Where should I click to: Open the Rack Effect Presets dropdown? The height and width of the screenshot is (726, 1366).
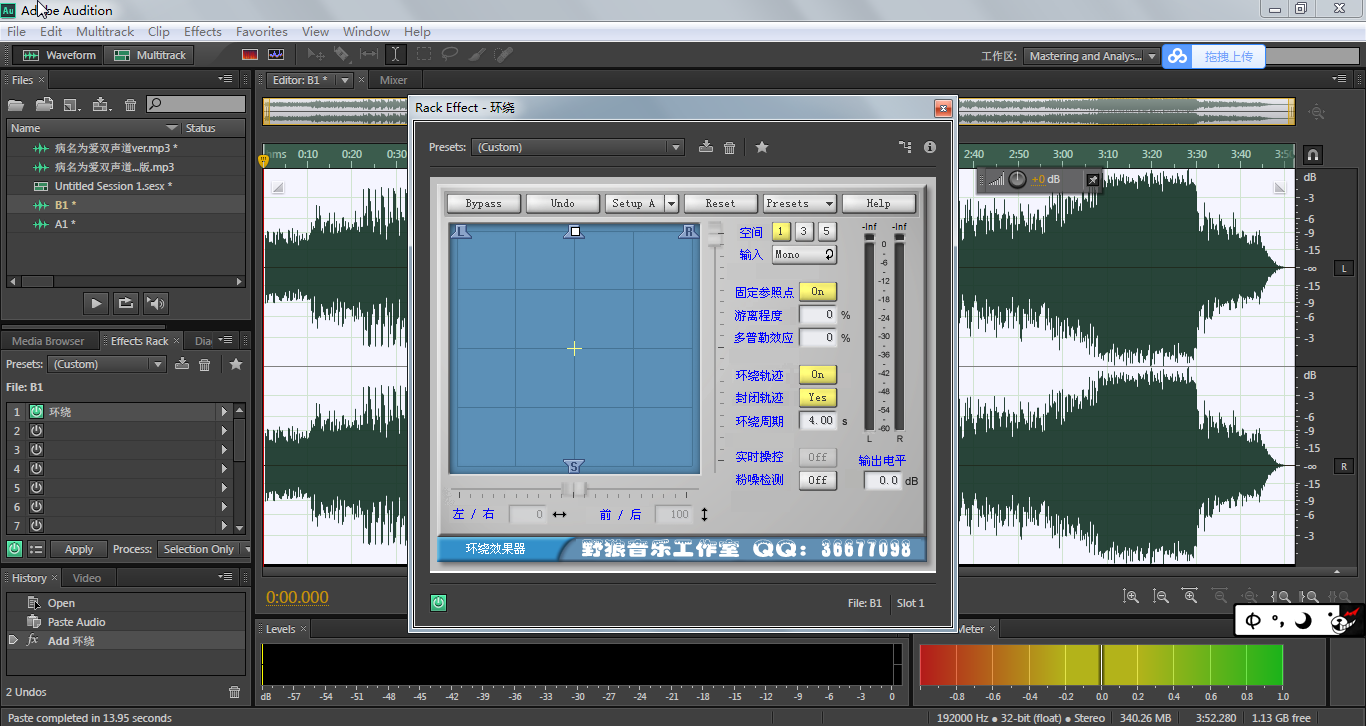pos(577,147)
